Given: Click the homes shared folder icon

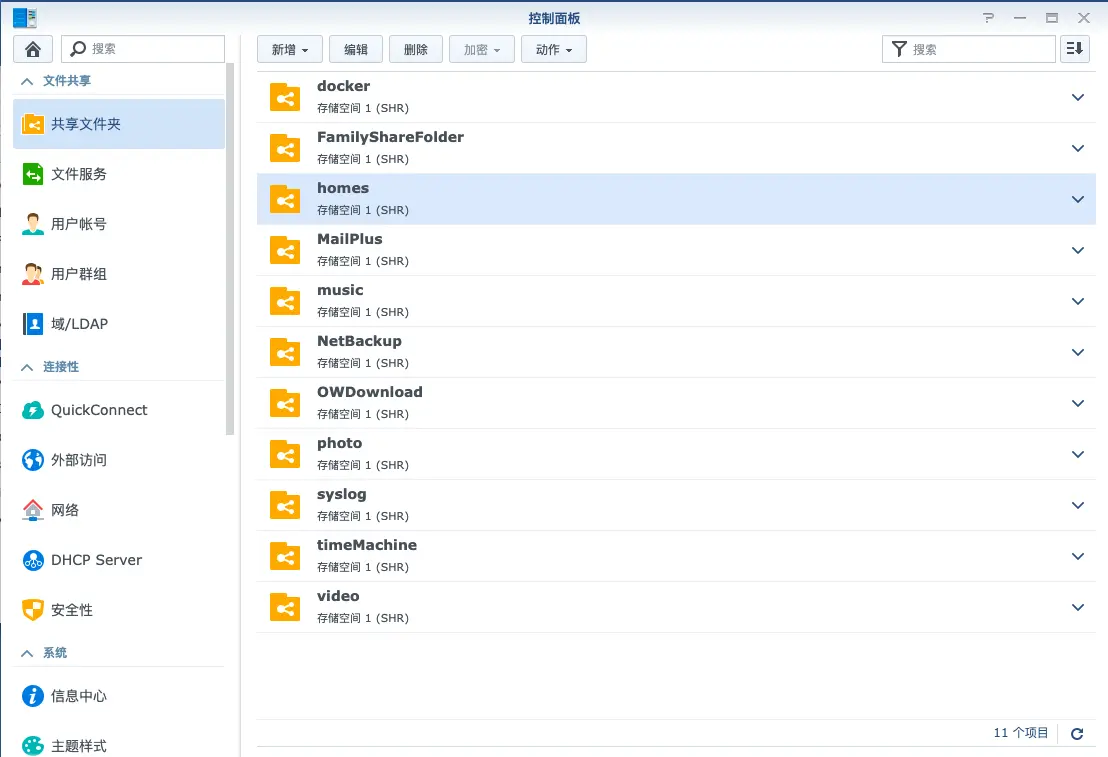Looking at the screenshot, I should pyautogui.click(x=285, y=199).
